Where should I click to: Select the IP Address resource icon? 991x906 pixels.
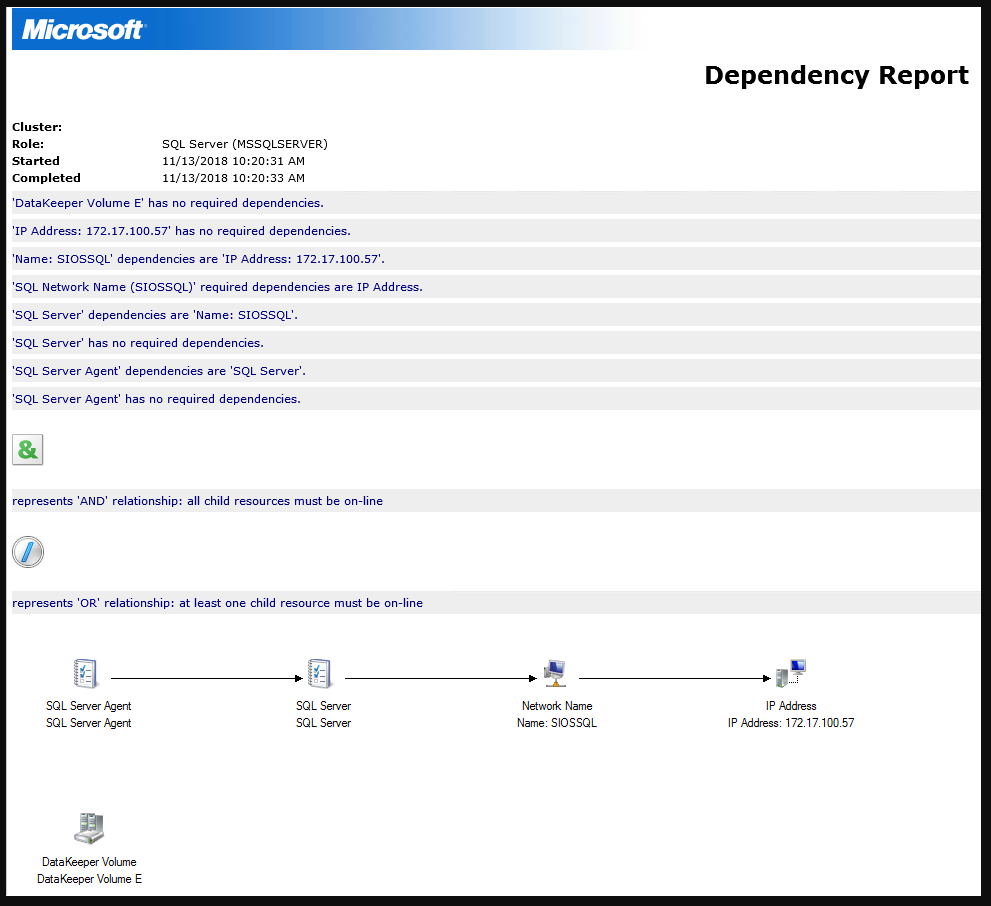point(791,673)
